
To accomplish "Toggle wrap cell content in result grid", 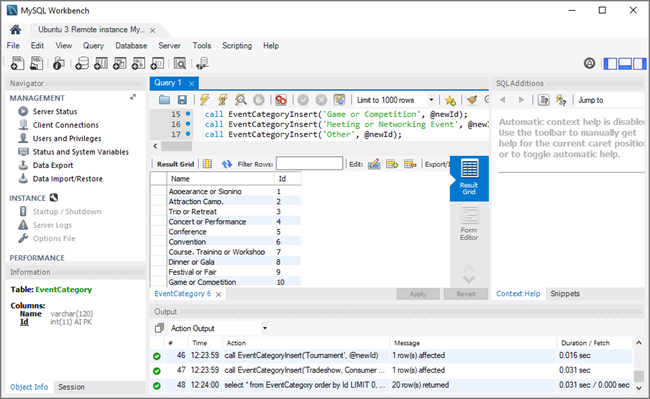I will click(x=208, y=164).
